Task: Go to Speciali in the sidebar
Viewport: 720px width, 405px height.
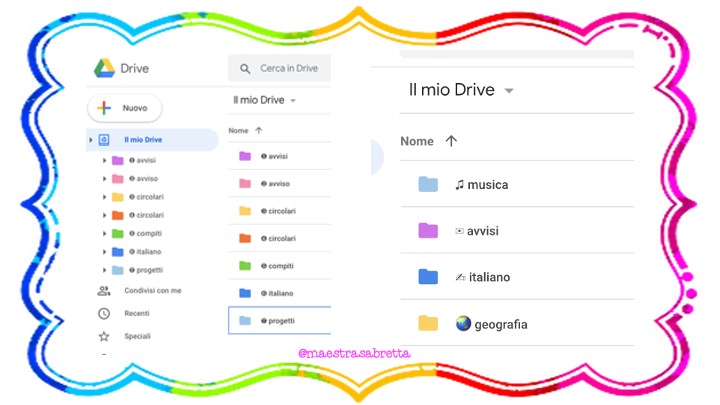Action: pos(137,336)
